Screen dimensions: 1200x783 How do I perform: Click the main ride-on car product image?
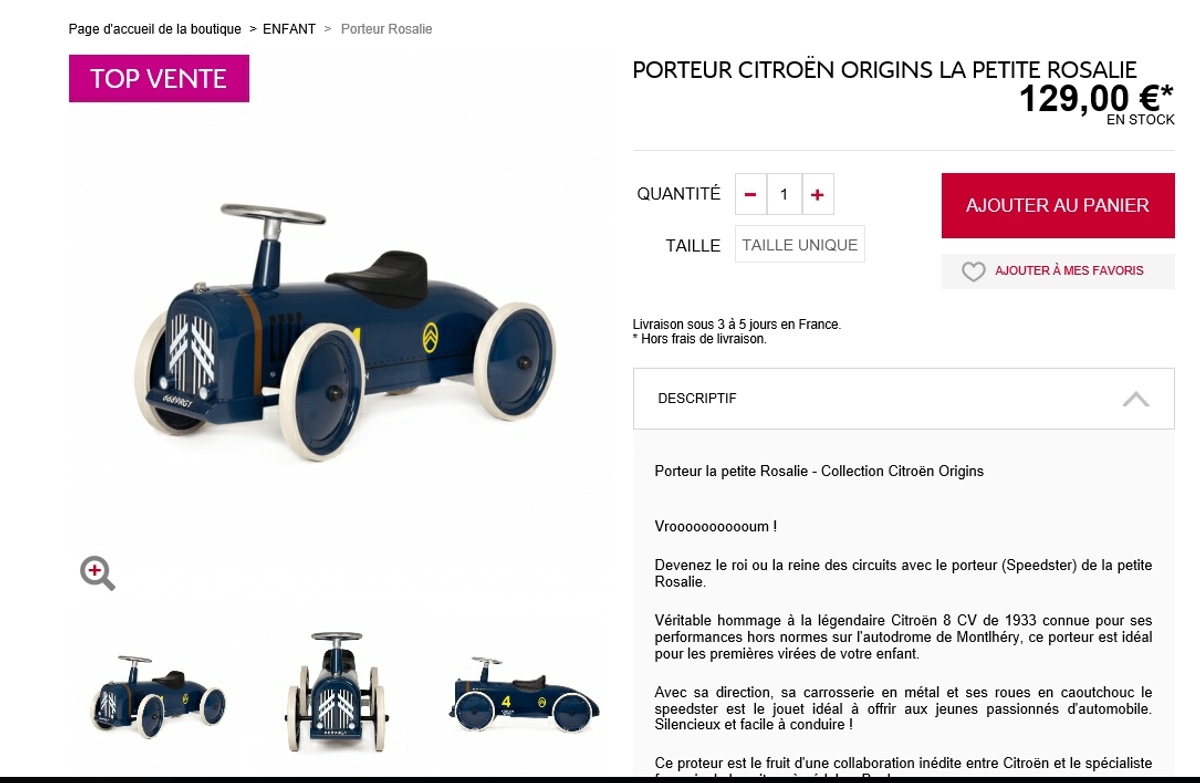point(340,320)
